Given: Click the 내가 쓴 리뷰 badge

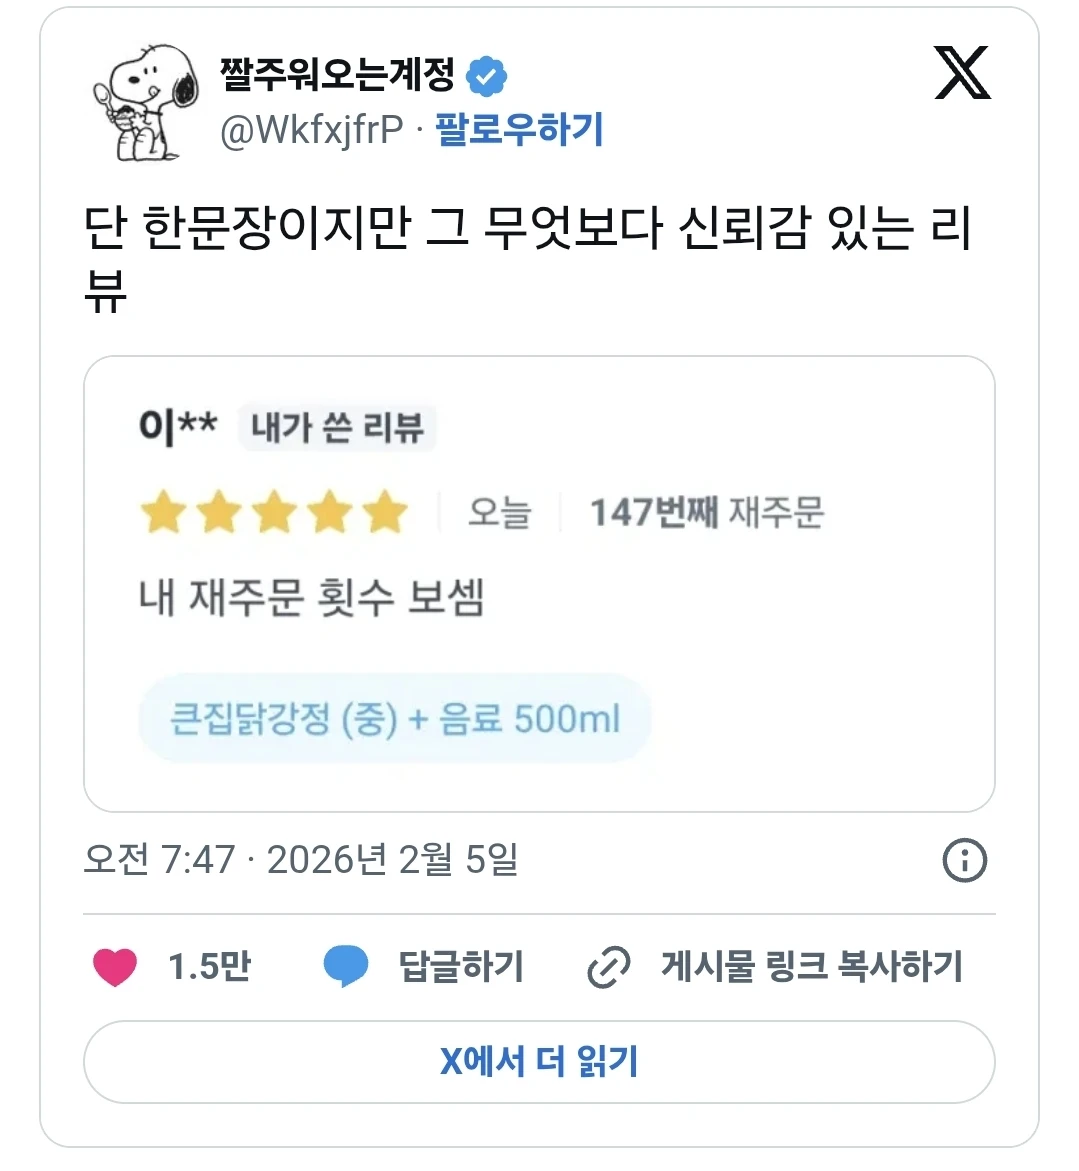Looking at the screenshot, I should 337,428.
